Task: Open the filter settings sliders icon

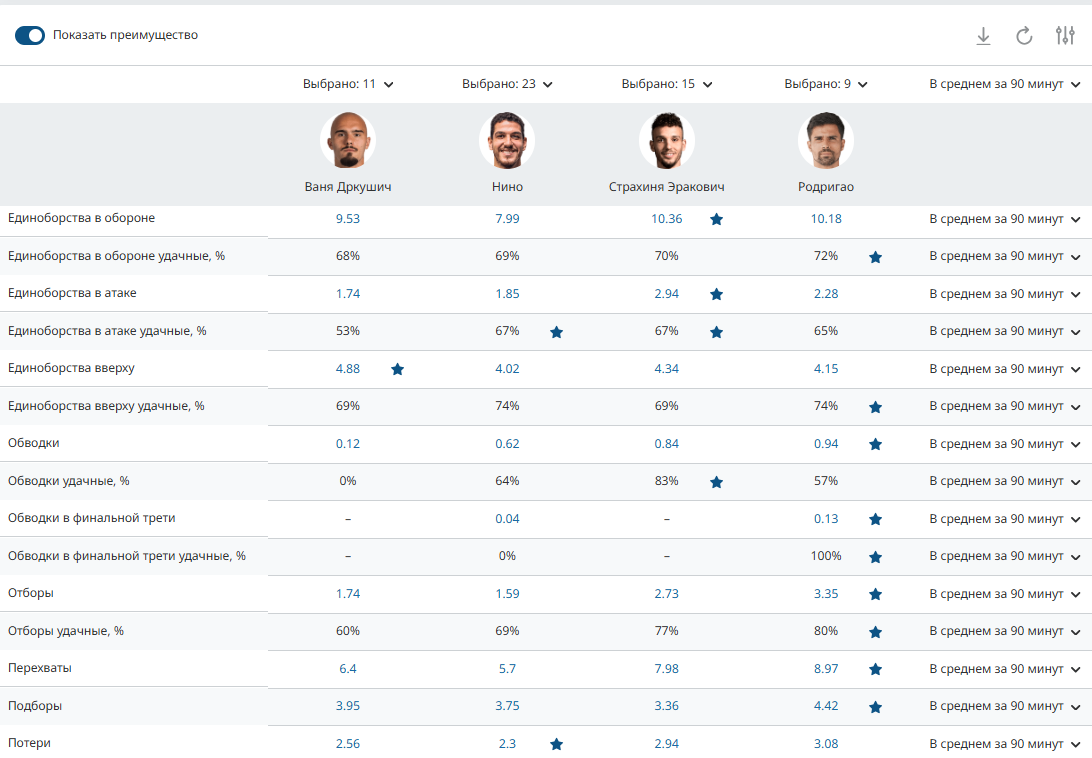Action: (1065, 36)
